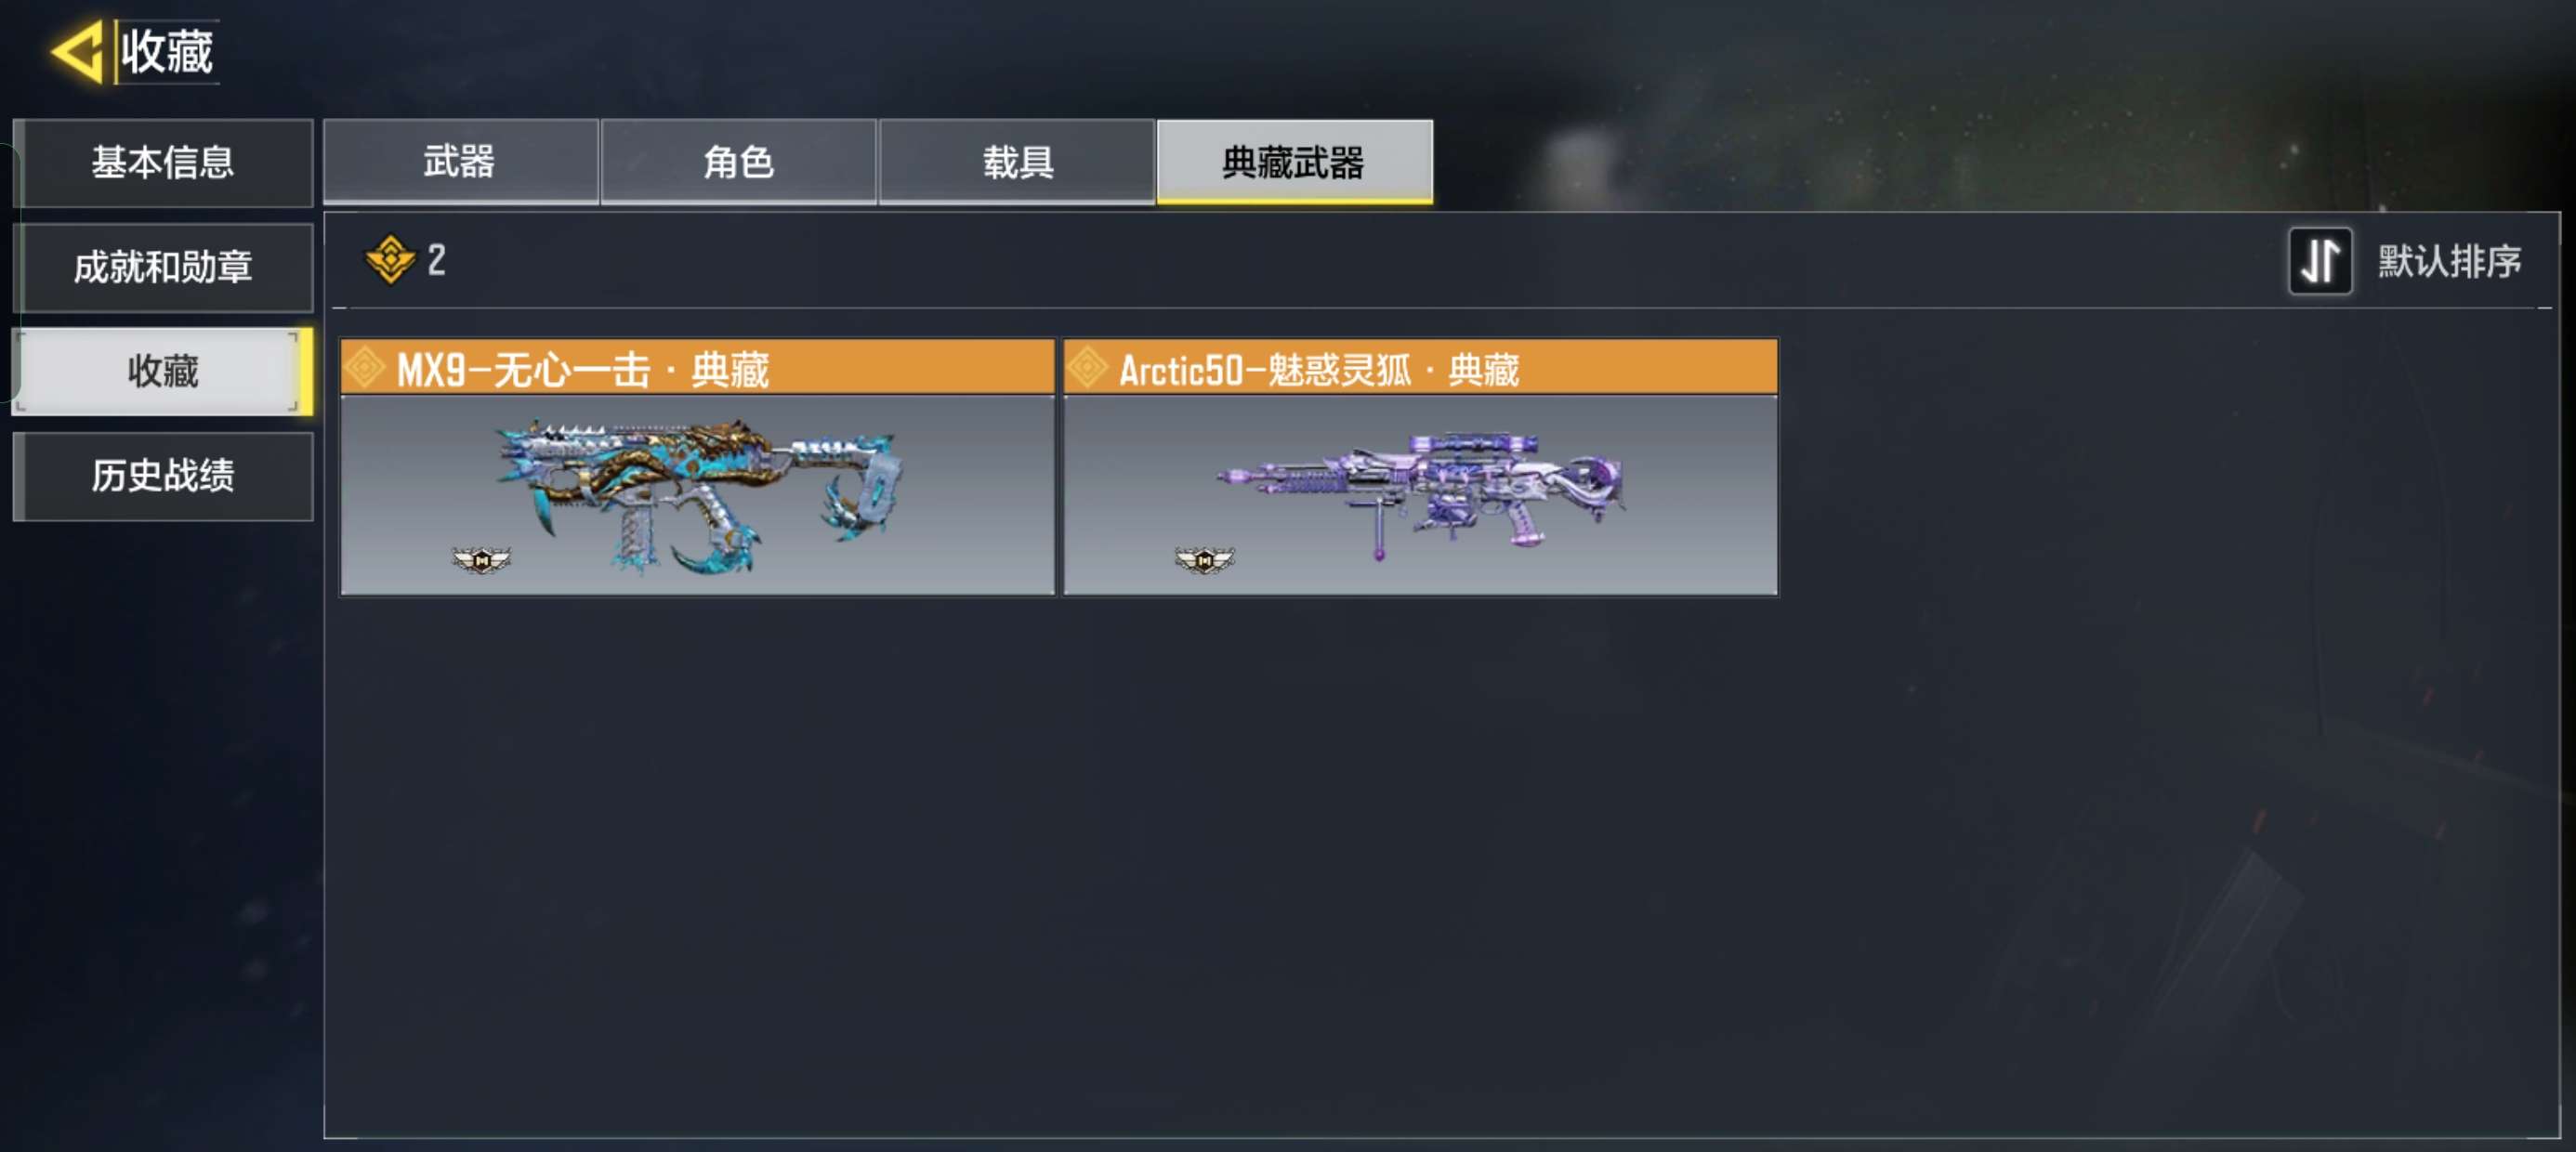The height and width of the screenshot is (1152, 2576).
Task: Click the yellow back arrow icon
Action: click(78, 51)
